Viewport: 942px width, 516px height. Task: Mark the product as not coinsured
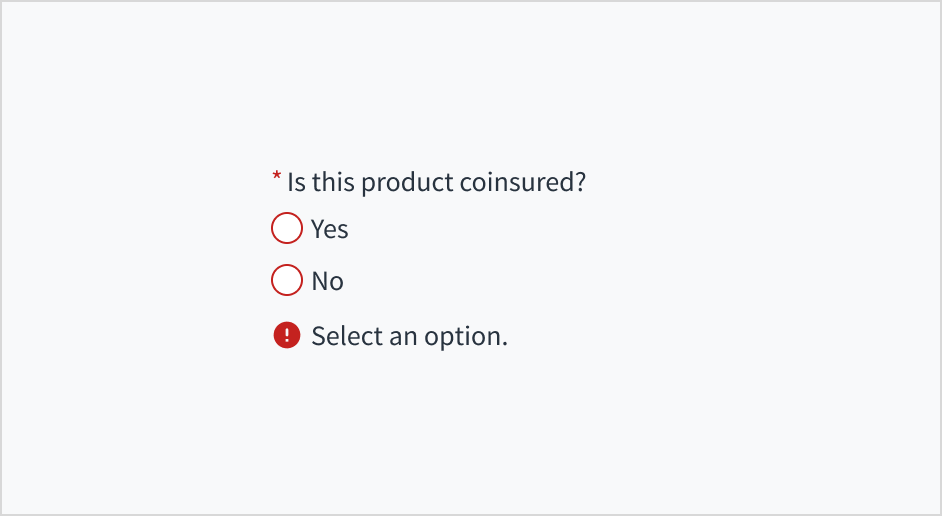coord(287,281)
